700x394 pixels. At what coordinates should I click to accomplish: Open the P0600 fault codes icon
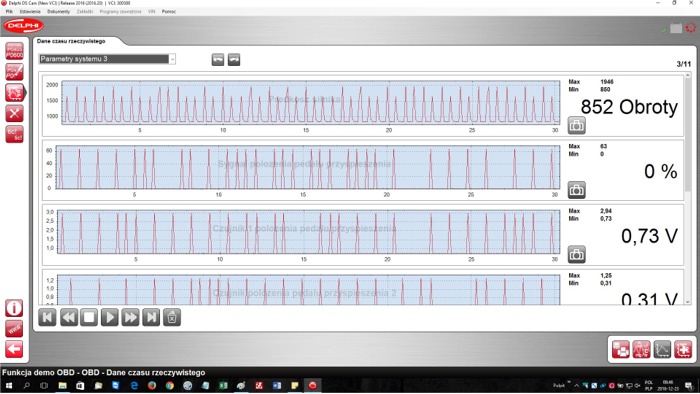(14, 51)
